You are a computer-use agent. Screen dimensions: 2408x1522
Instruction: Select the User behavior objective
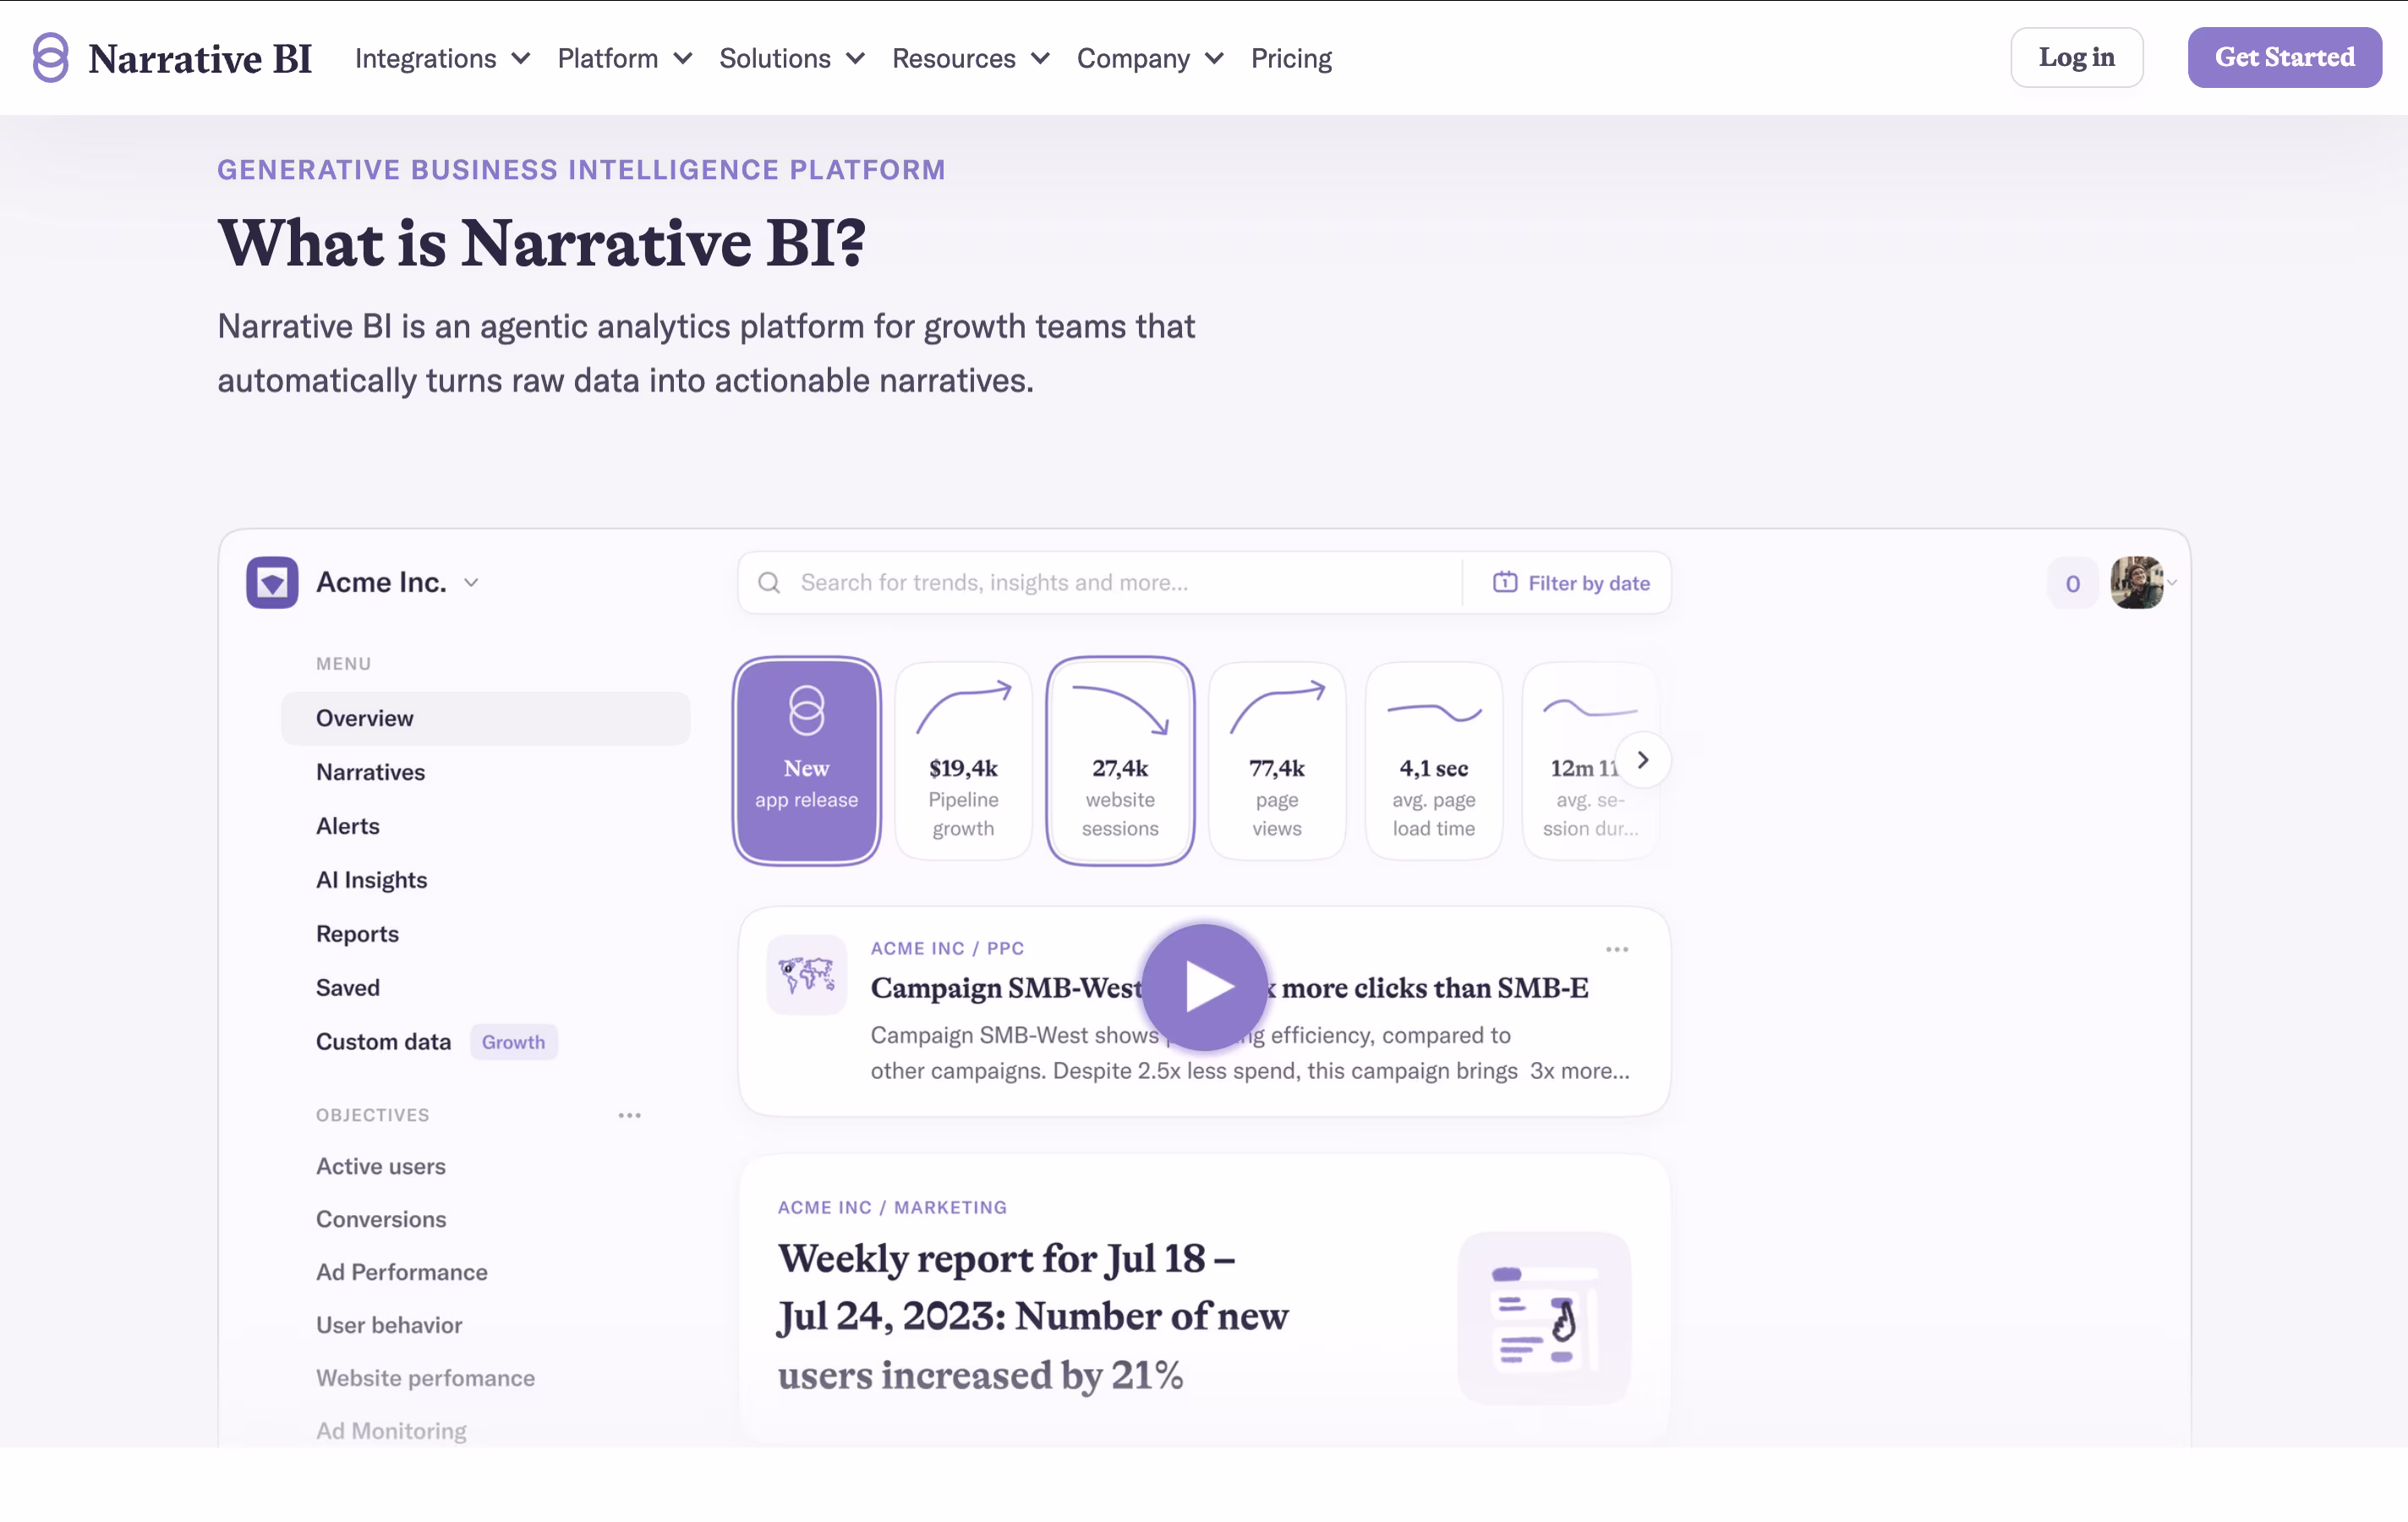coord(388,1325)
